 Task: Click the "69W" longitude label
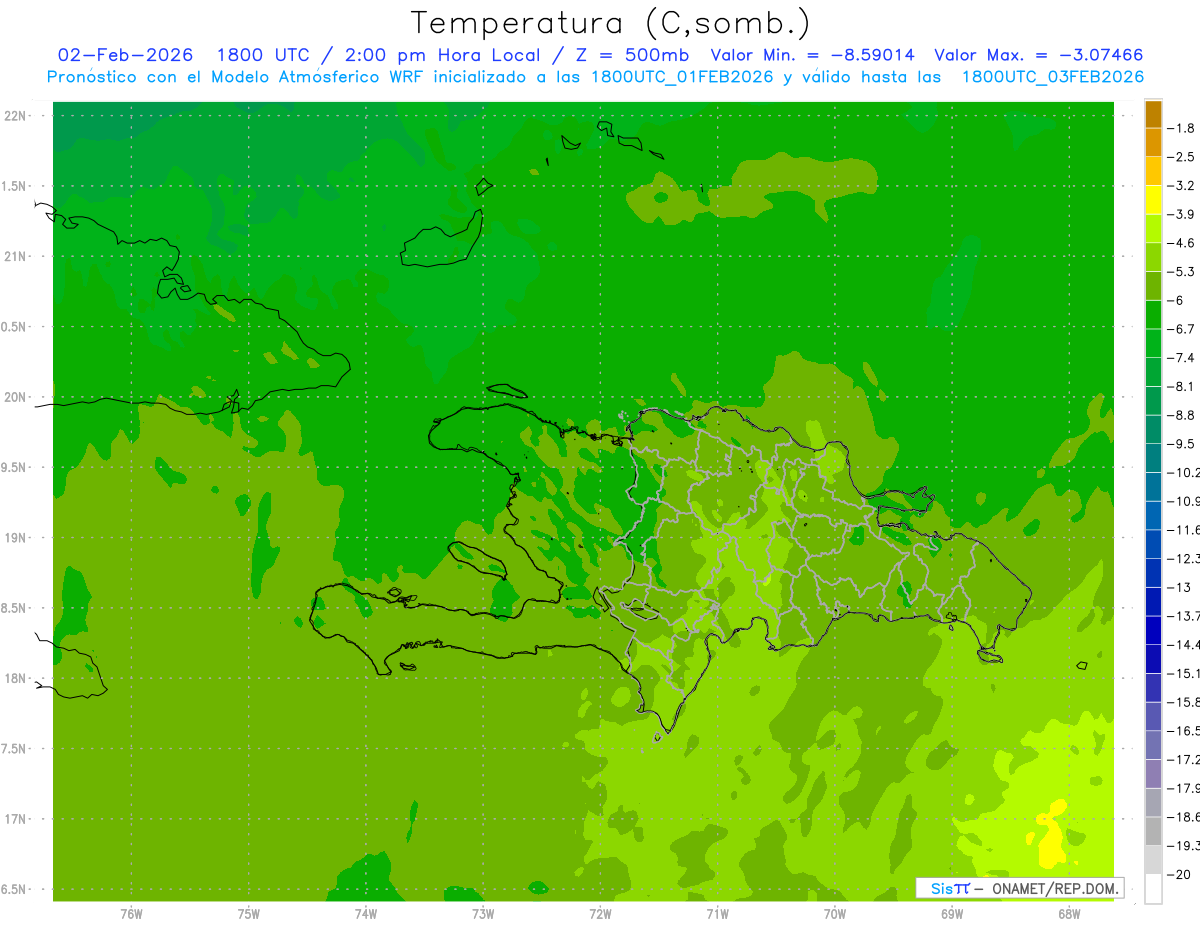[952, 913]
